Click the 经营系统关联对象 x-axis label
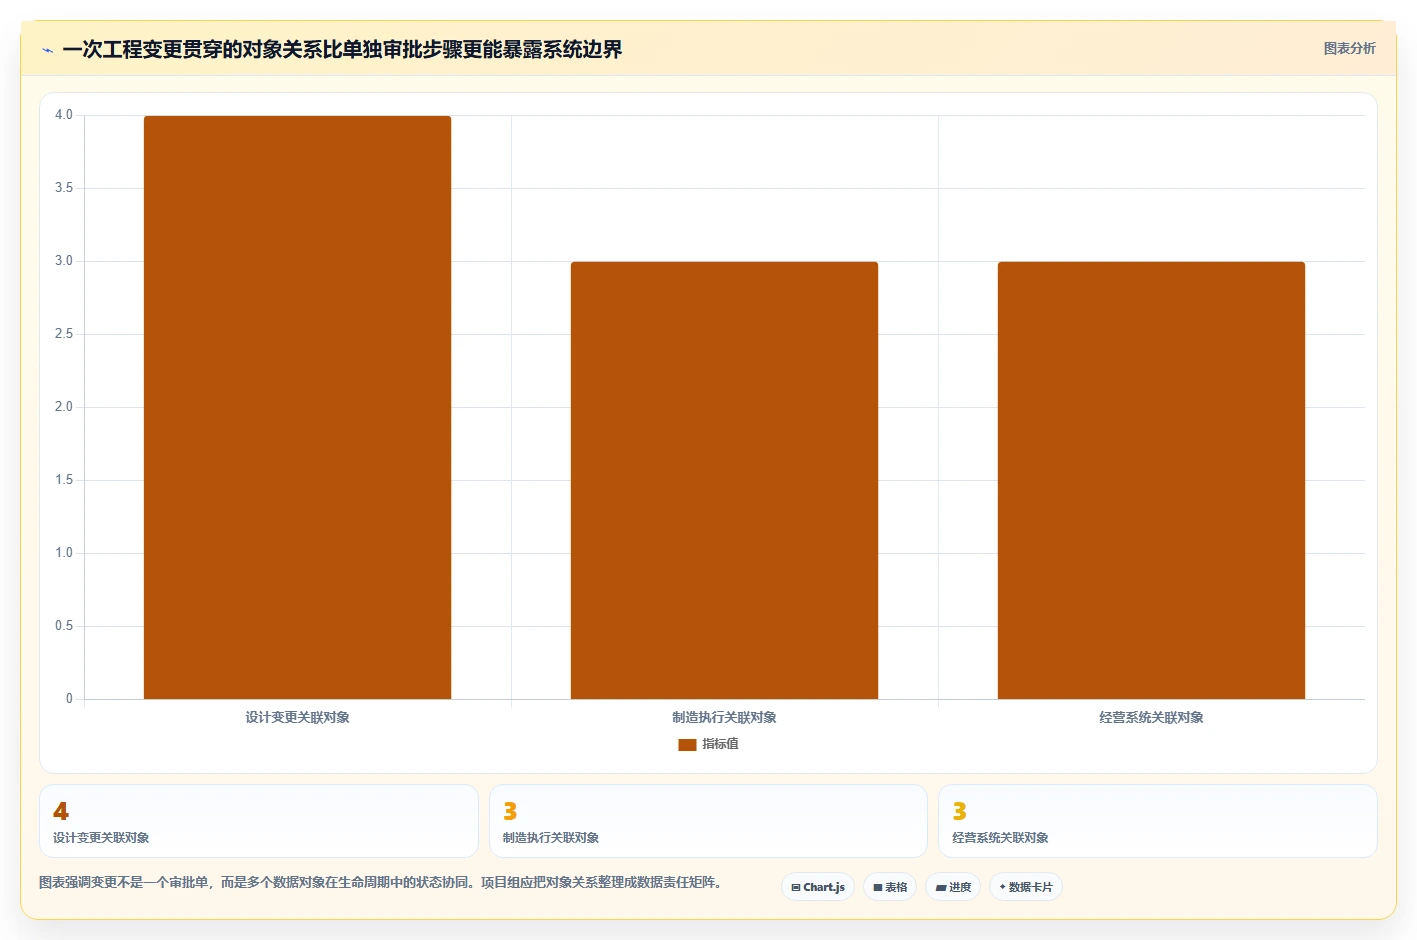This screenshot has height=940, width=1417. pyautogui.click(x=1151, y=717)
